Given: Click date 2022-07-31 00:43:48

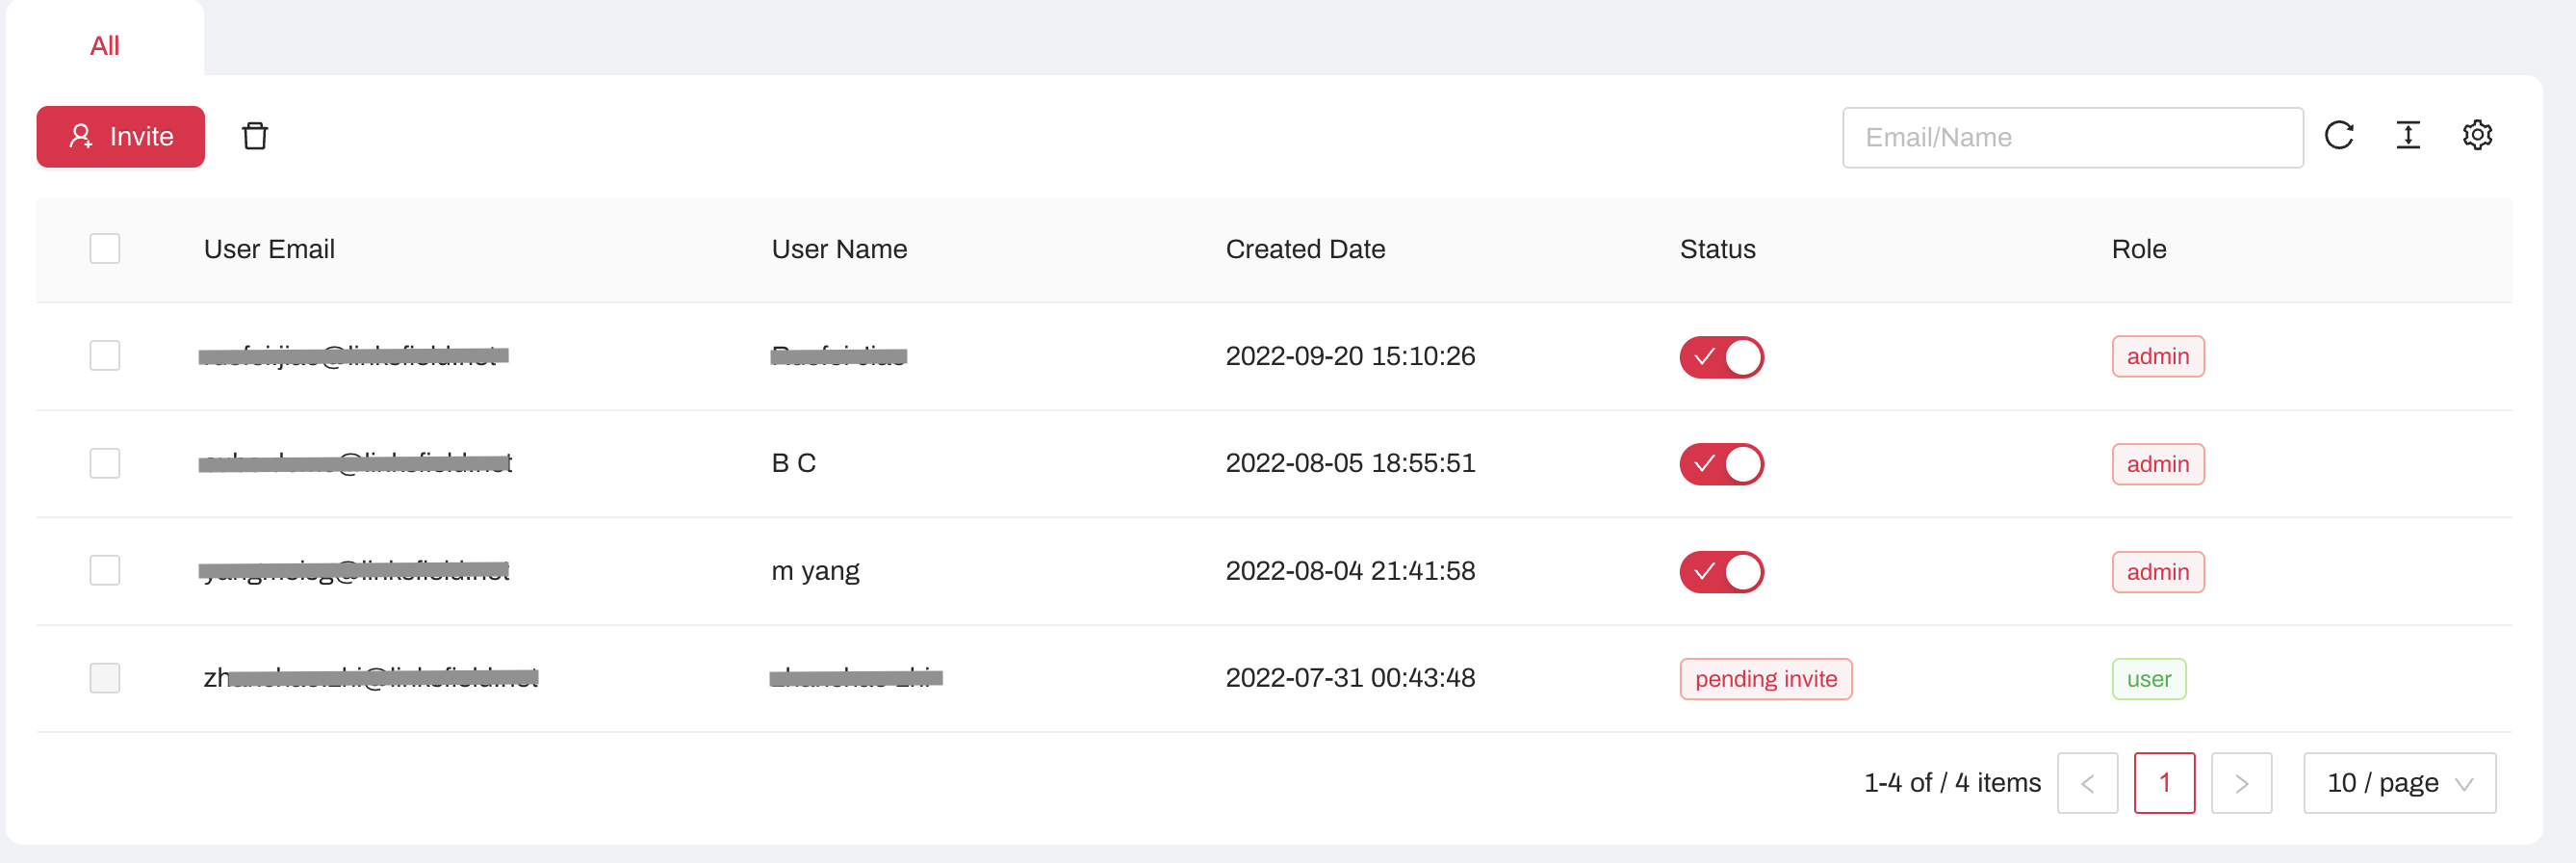Looking at the screenshot, I should coord(1350,678).
